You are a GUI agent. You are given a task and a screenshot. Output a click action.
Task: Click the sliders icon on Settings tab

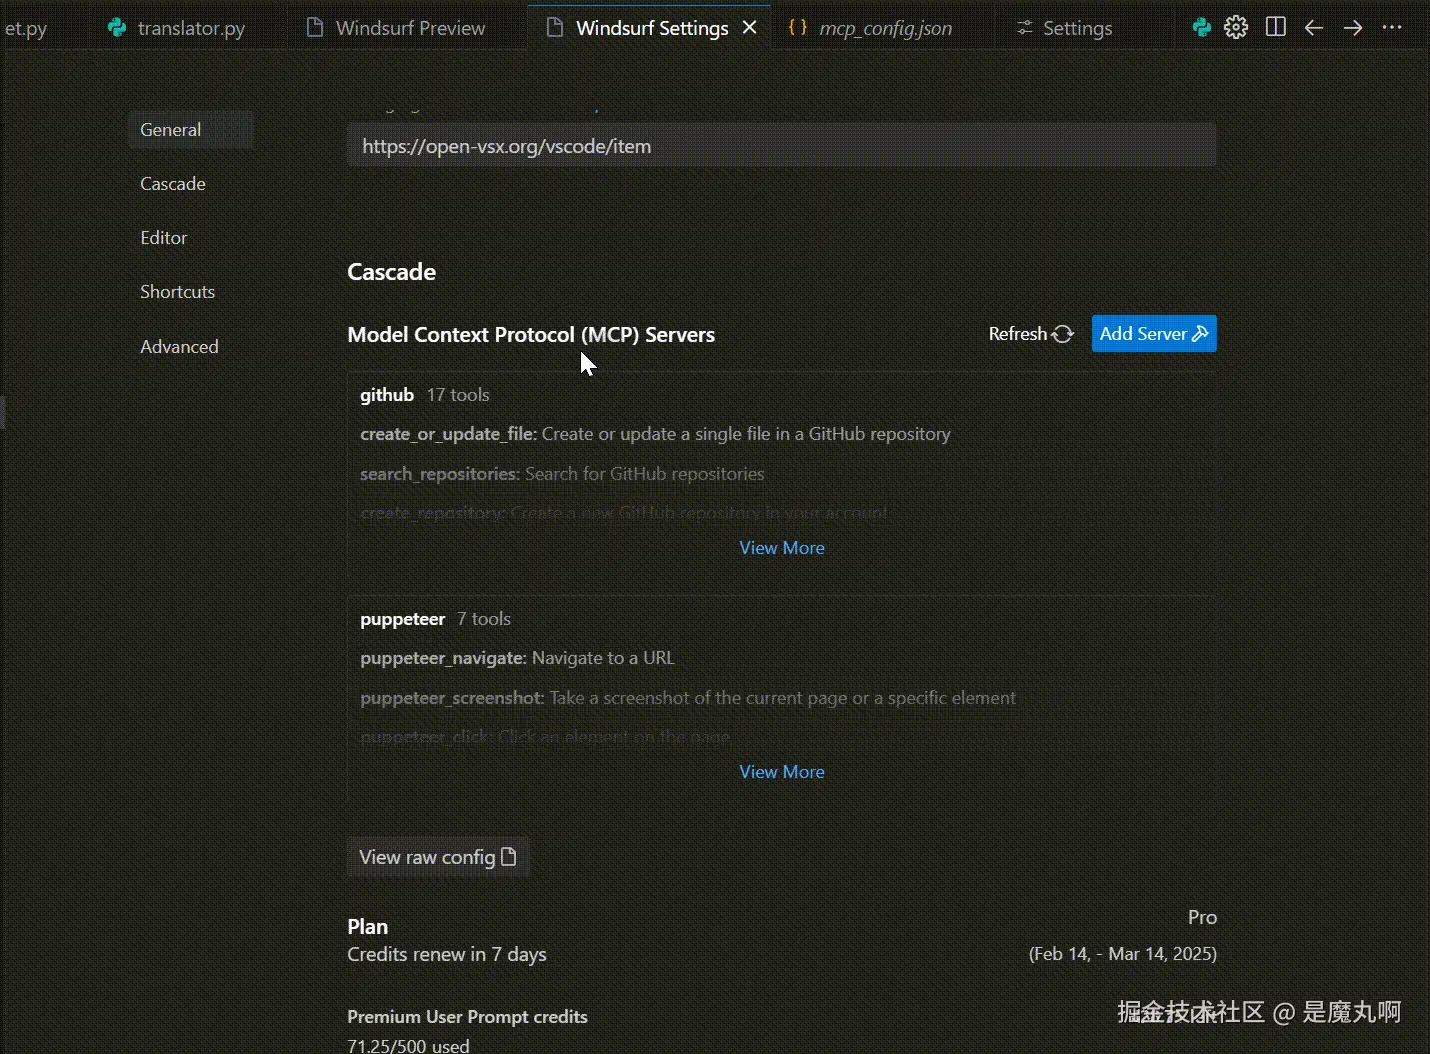click(1024, 28)
